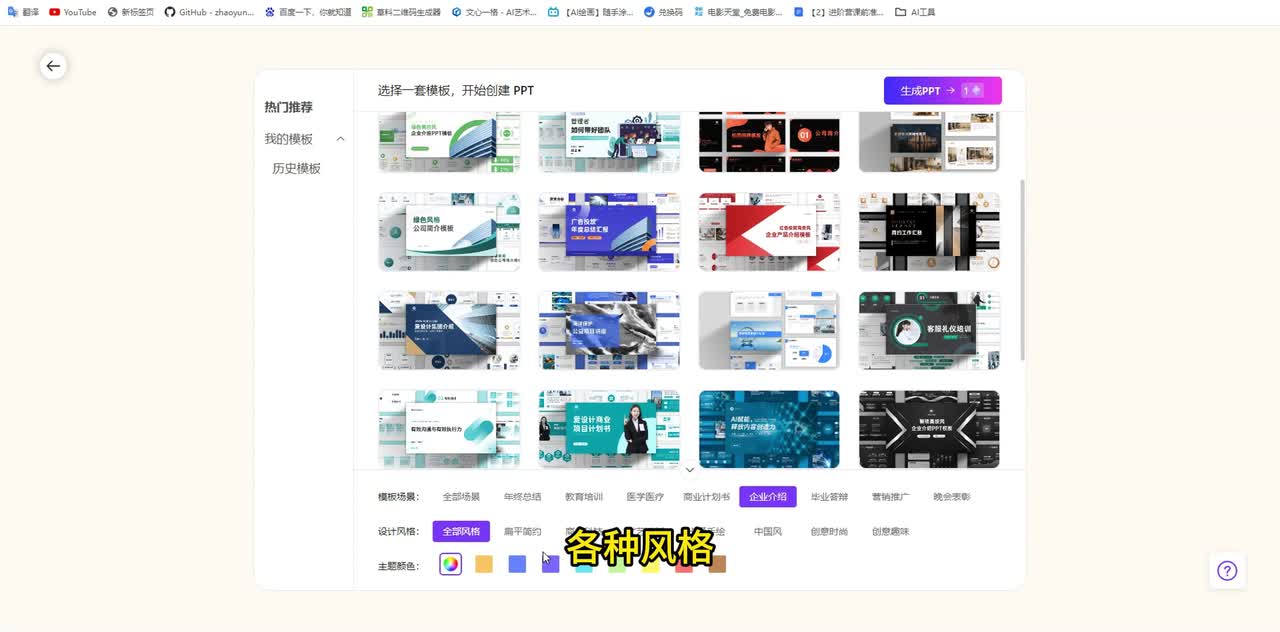
Task: Open 热门推荐 in the sidebar
Action: pyautogui.click(x=288, y=107)
